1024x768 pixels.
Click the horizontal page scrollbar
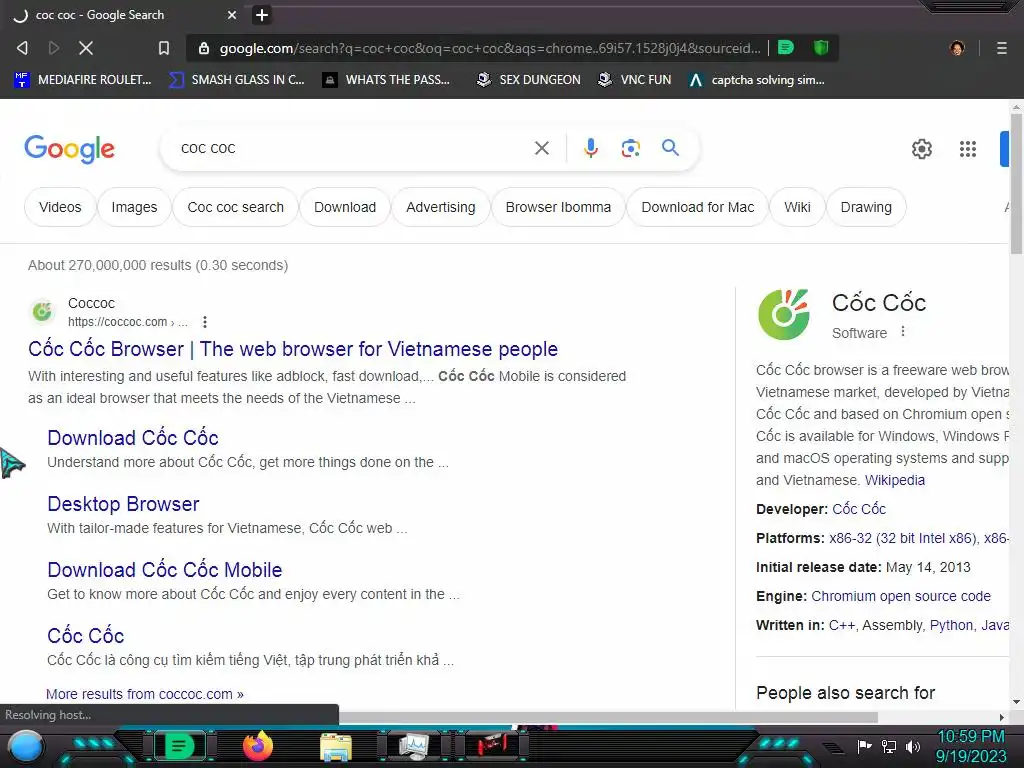pos(607,718)
